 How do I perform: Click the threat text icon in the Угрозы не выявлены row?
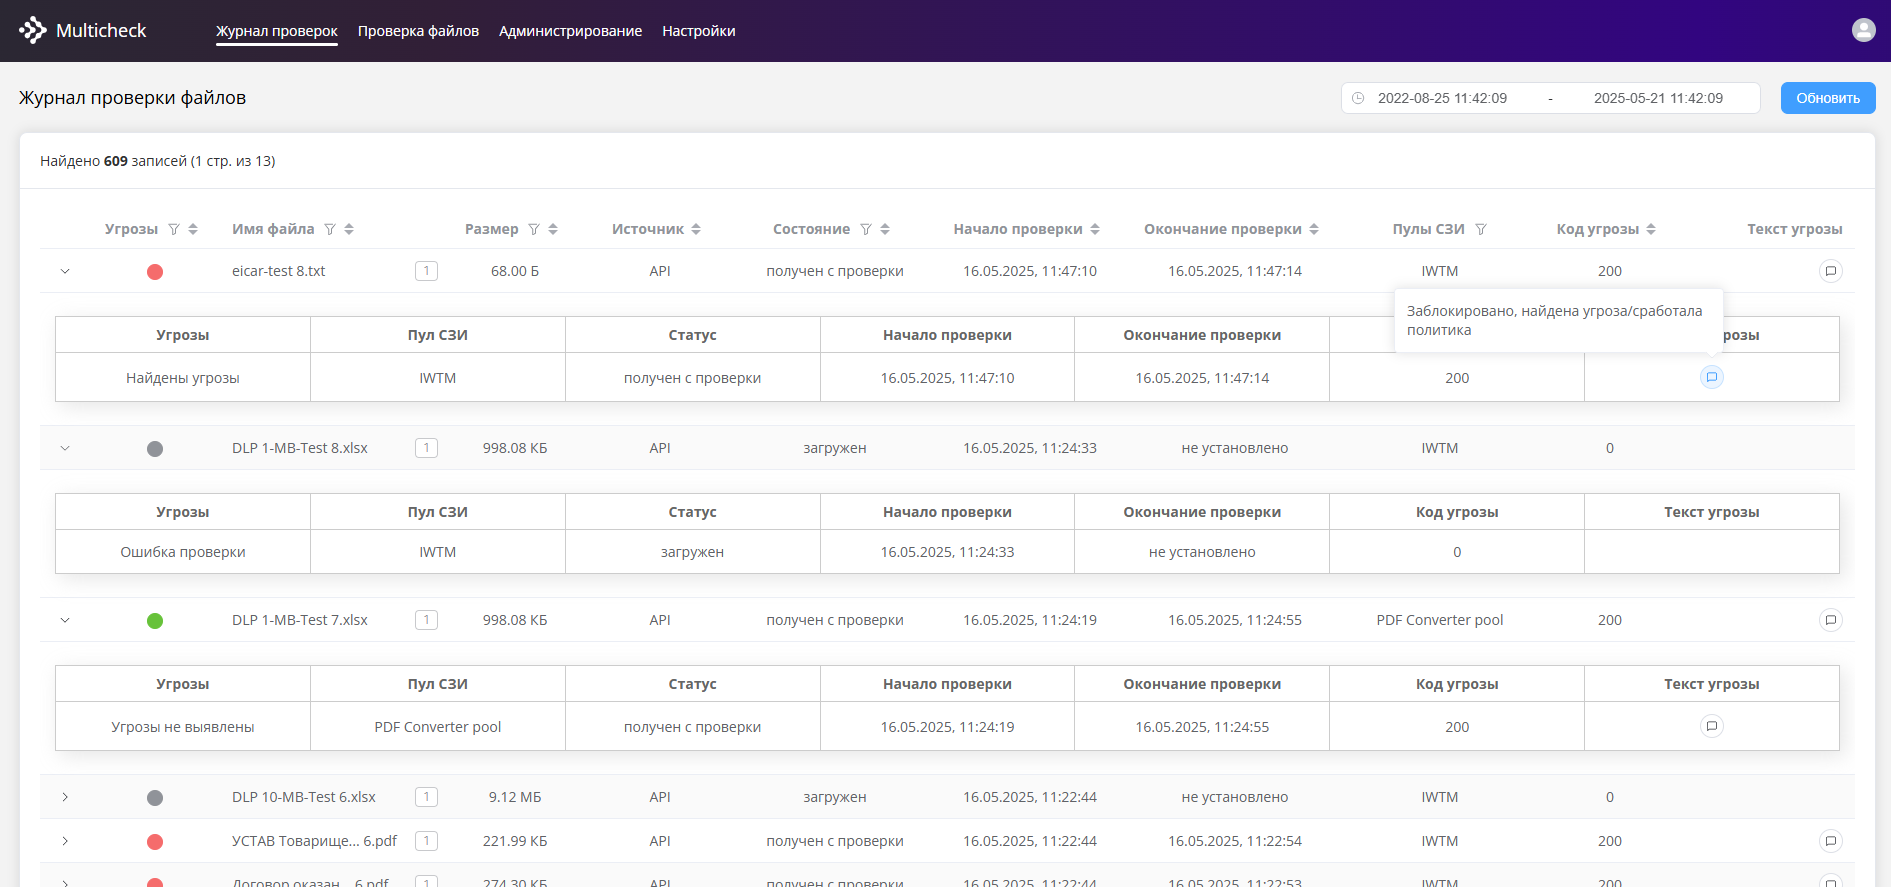click(x=1712, y=726)
